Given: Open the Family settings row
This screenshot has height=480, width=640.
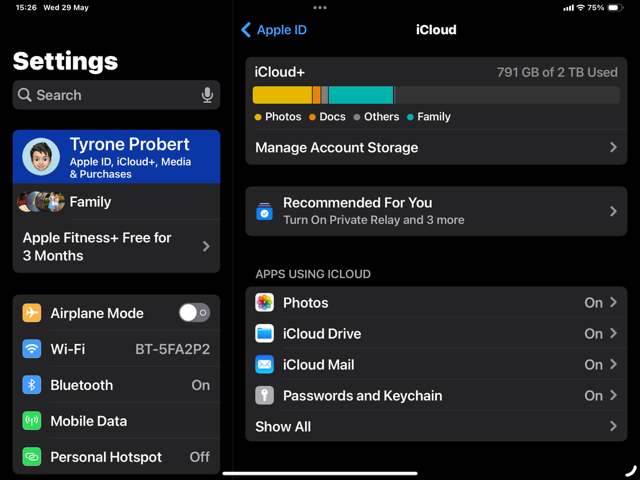Looking at the screenshot, I should (x=116, y=202).
